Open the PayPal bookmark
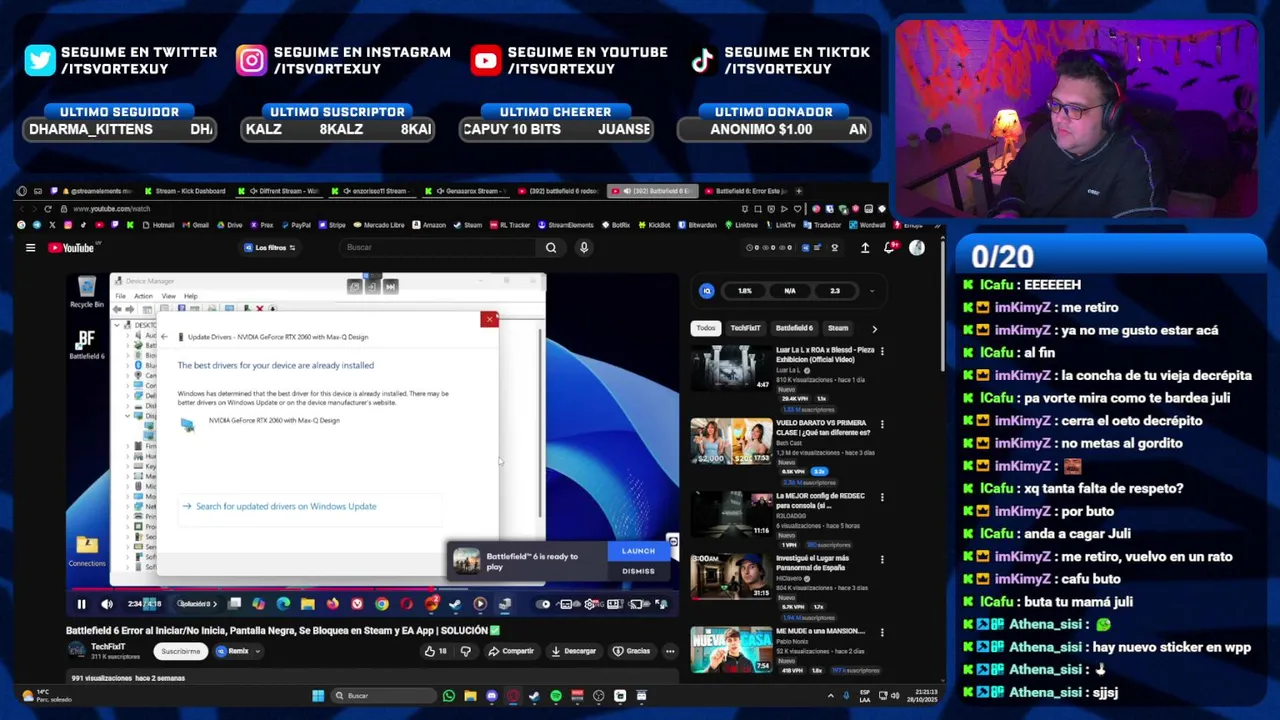 pyautogui.click(x=295, y=225)
